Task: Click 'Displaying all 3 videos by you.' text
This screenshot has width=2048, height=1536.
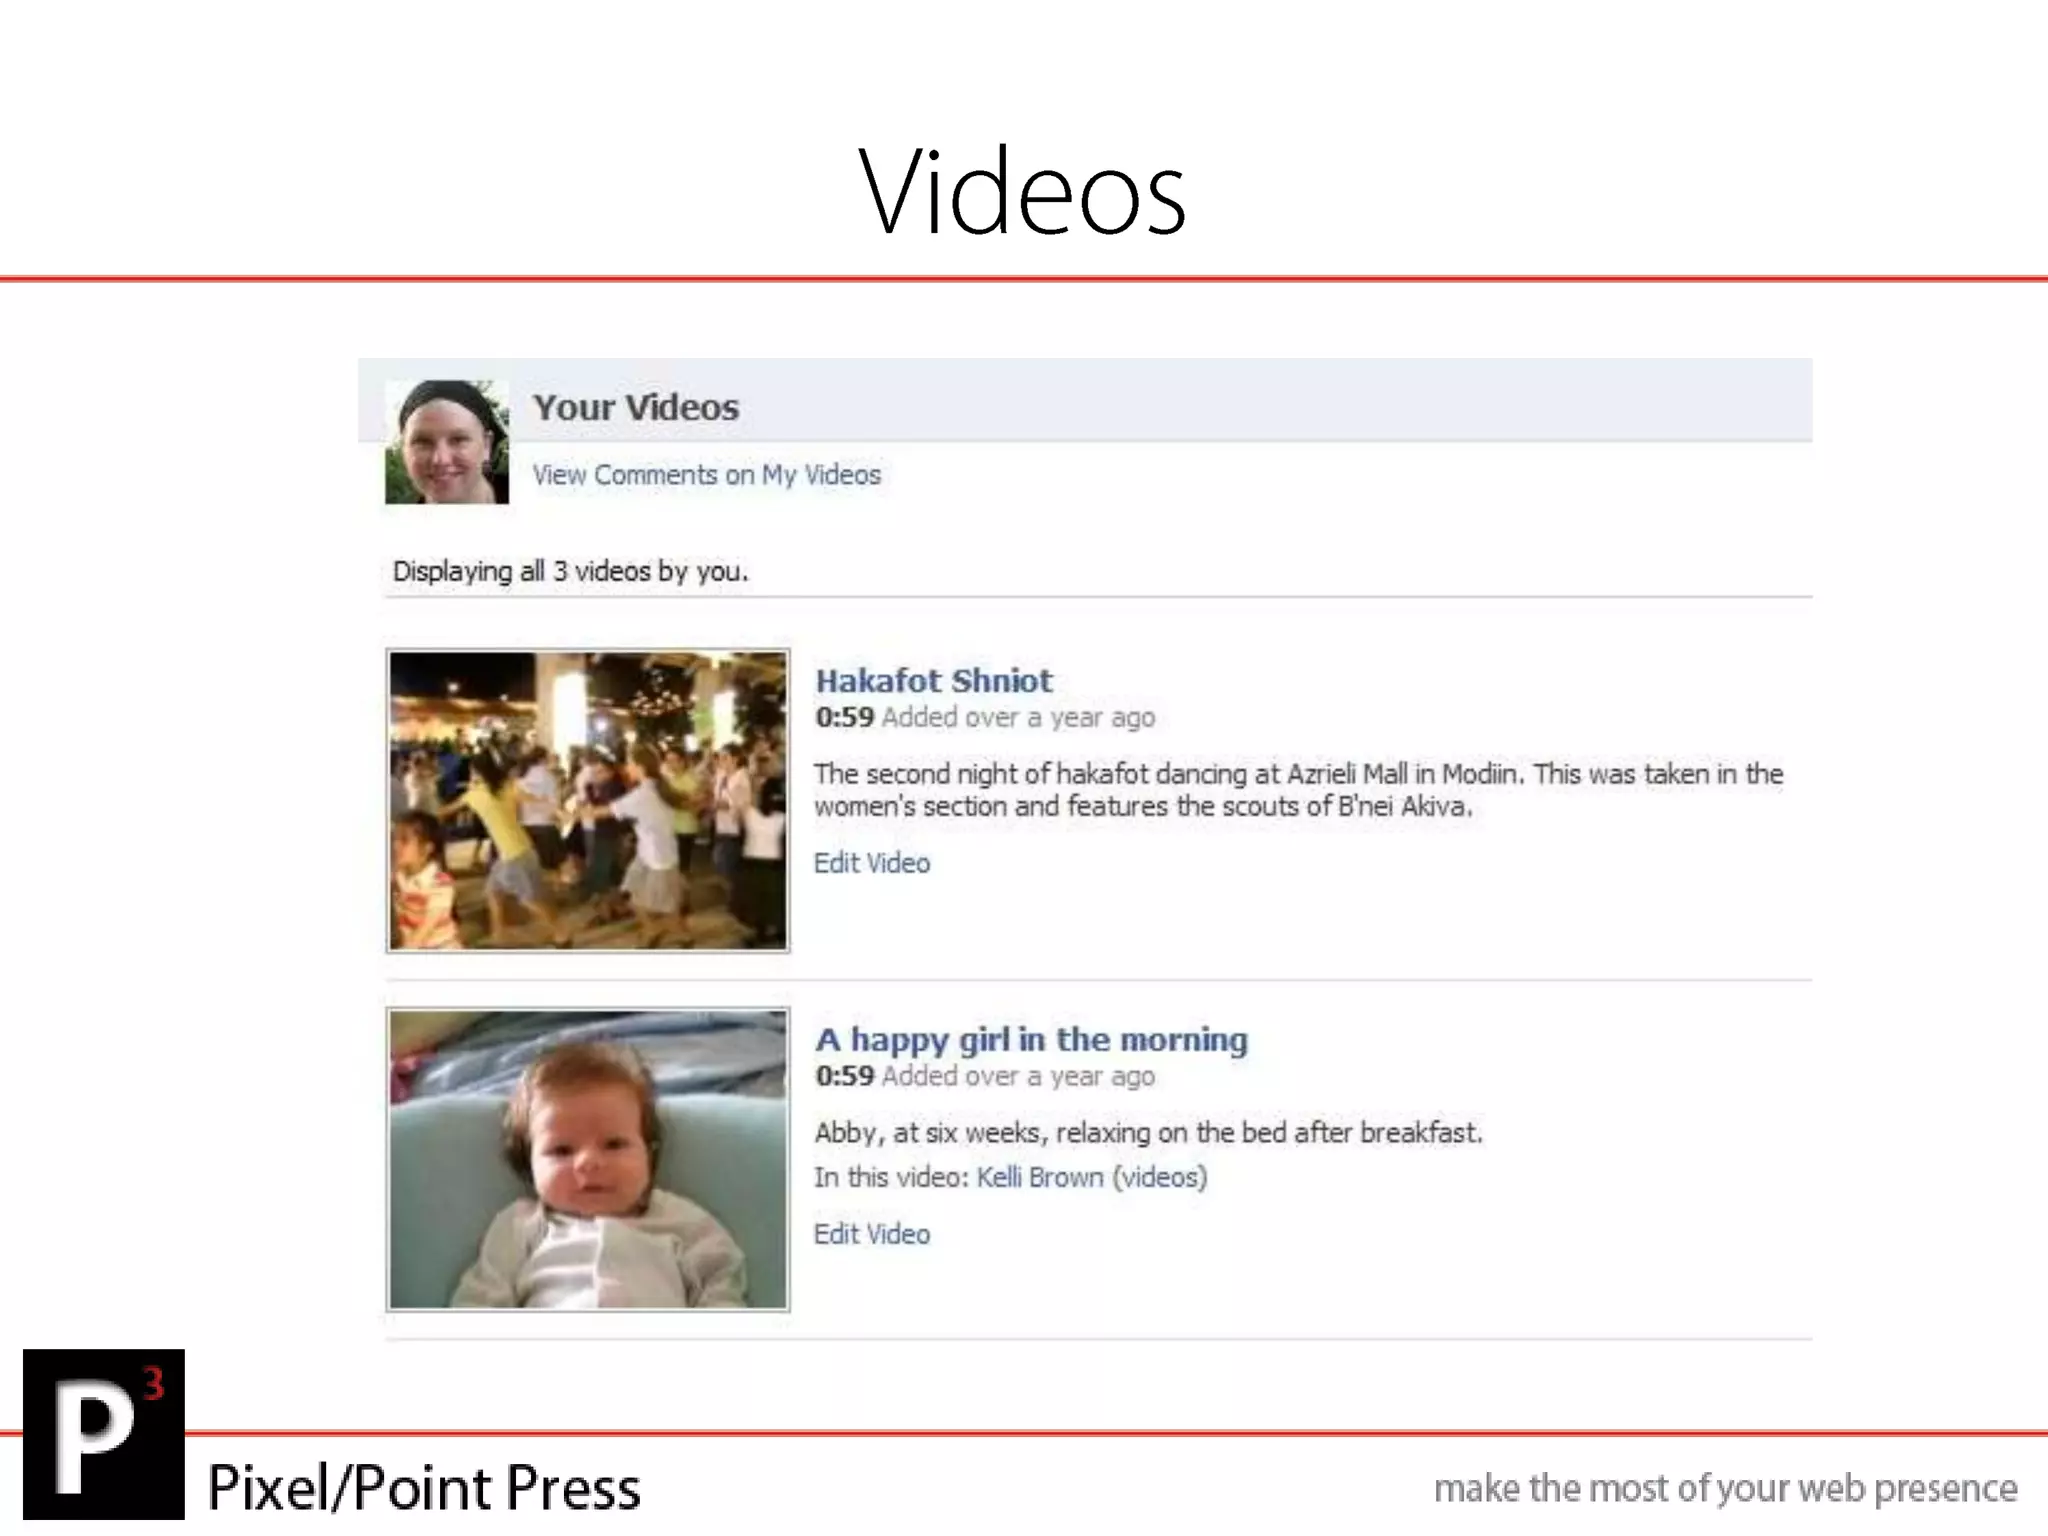Action: (x=570, y=571)
